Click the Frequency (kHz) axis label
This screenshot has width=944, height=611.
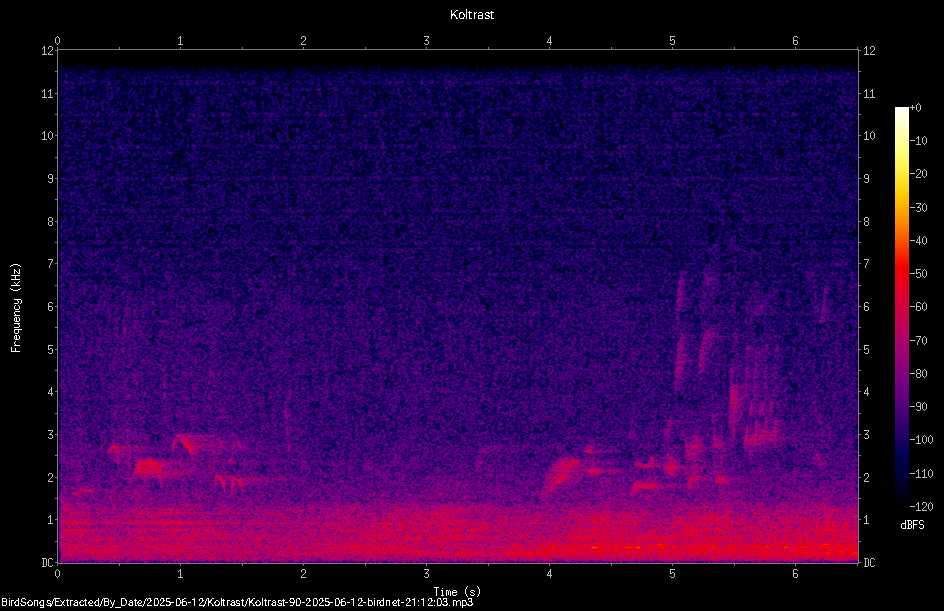[x=16, y=307]
